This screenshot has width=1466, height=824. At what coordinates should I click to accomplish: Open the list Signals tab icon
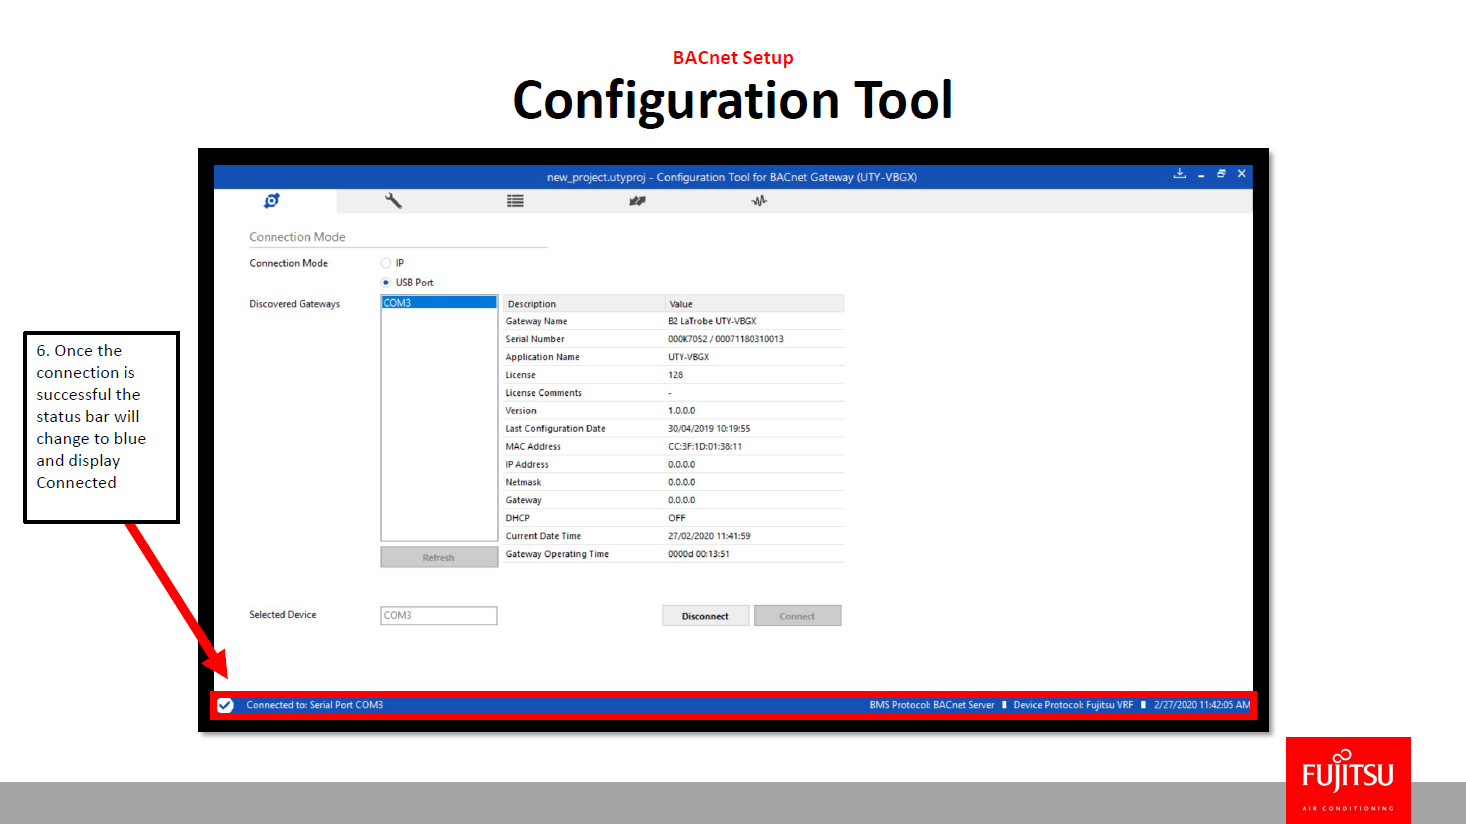515,201
